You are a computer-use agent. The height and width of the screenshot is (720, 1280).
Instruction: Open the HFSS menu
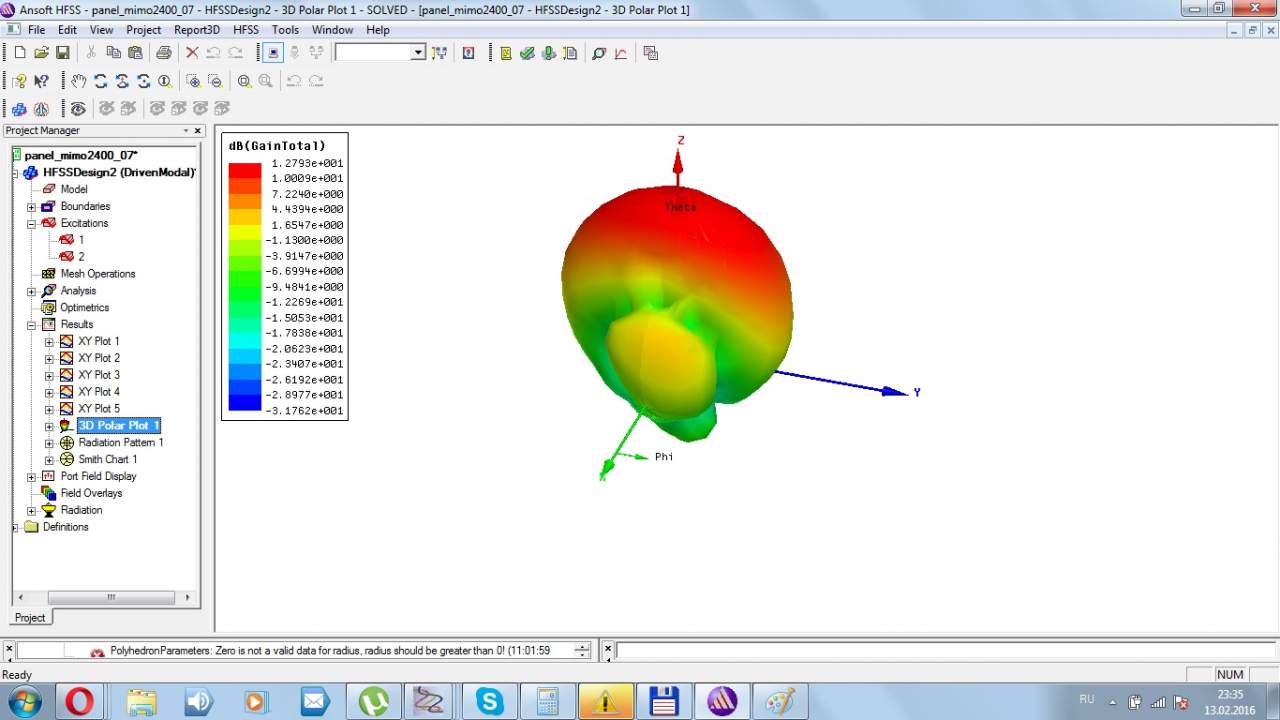tap(245, 30)
